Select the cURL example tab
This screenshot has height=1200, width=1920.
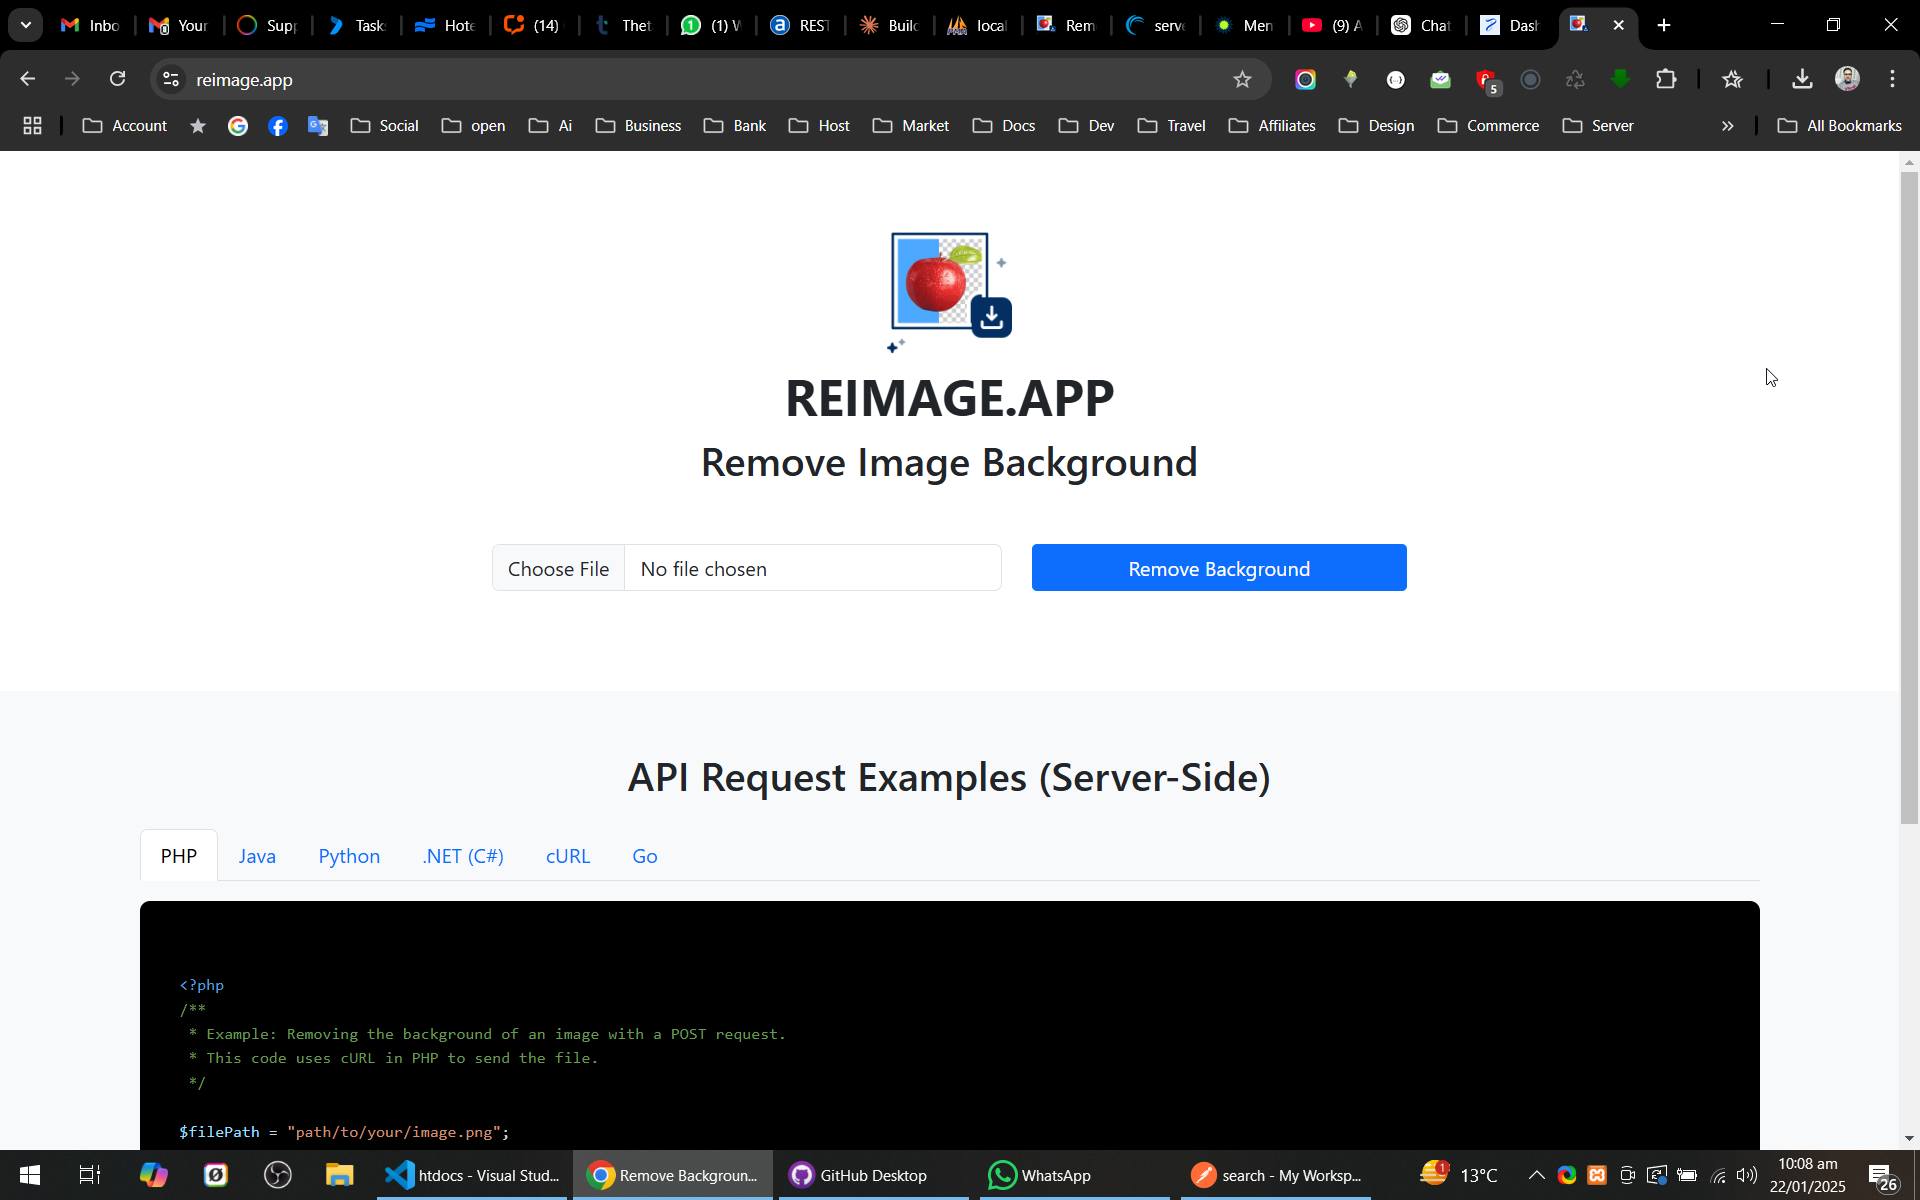point(568,856)
